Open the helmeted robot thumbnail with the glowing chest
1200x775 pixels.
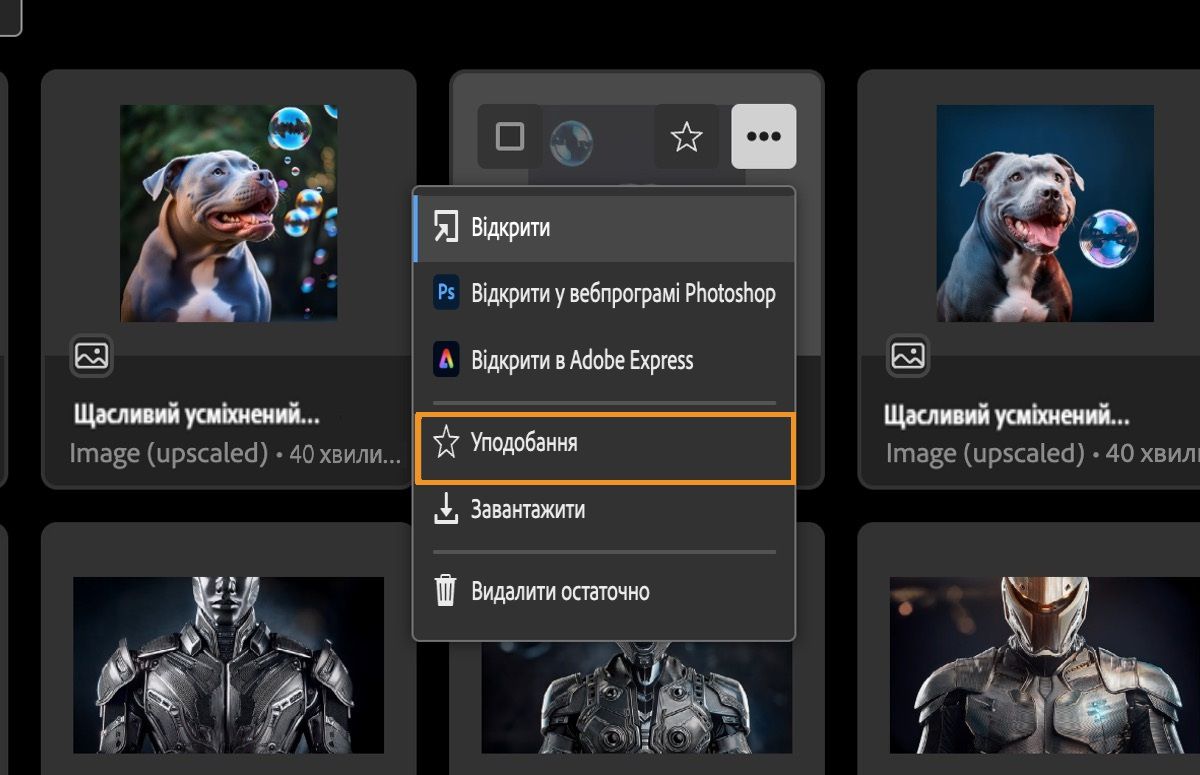click(x=1045, y=665)
